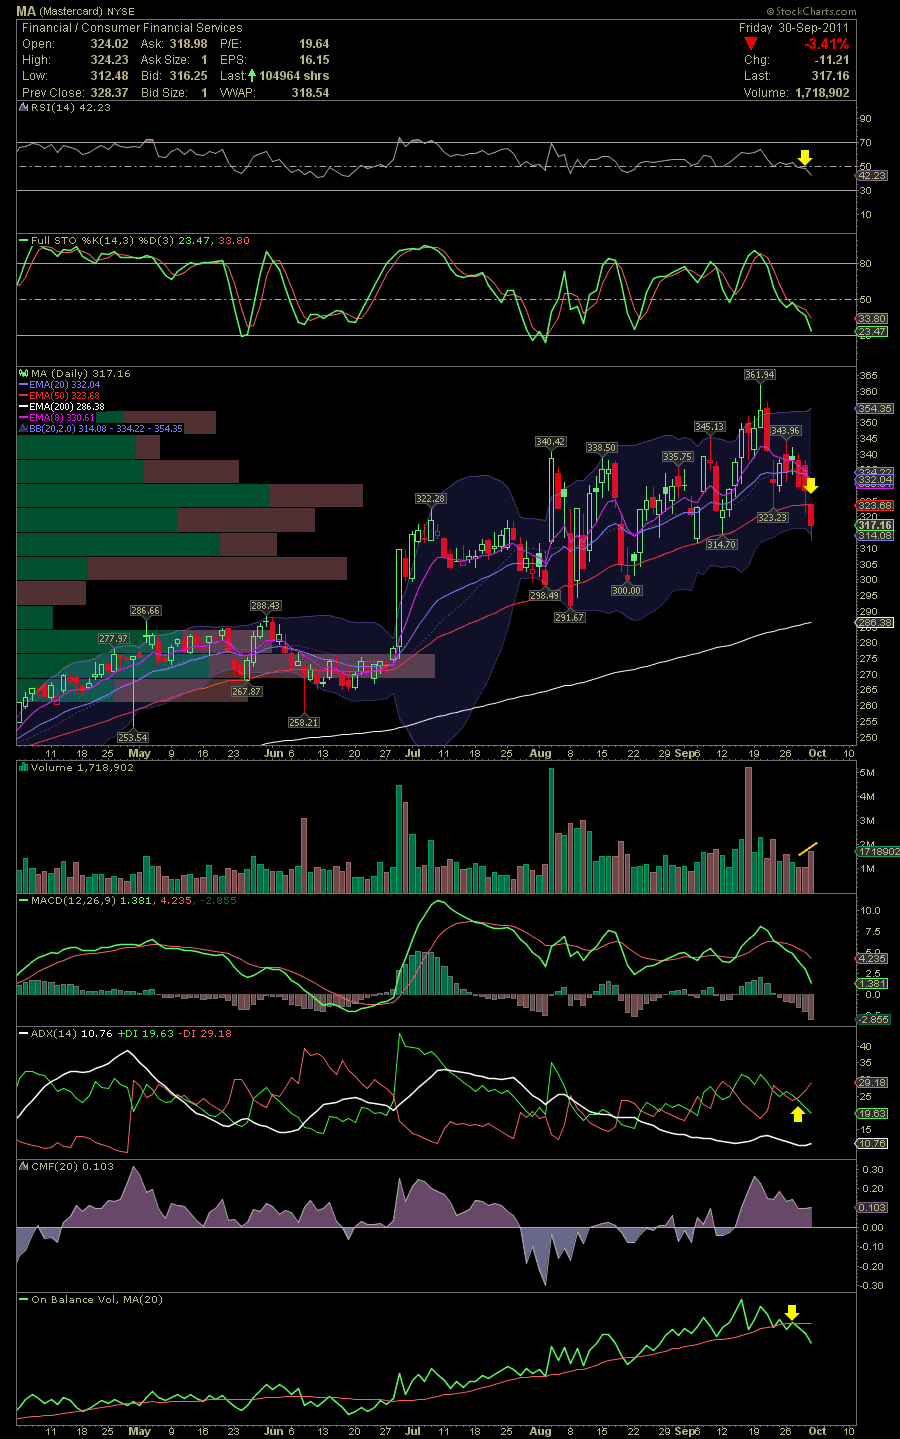
Task: Click the 1718902 volume axis tag
Action: click(x=879, y=852)
